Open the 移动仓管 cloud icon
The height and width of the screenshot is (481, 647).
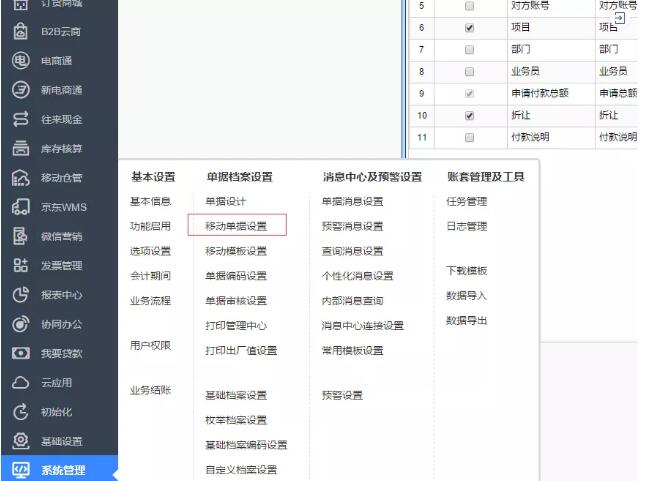click(21, 178)
